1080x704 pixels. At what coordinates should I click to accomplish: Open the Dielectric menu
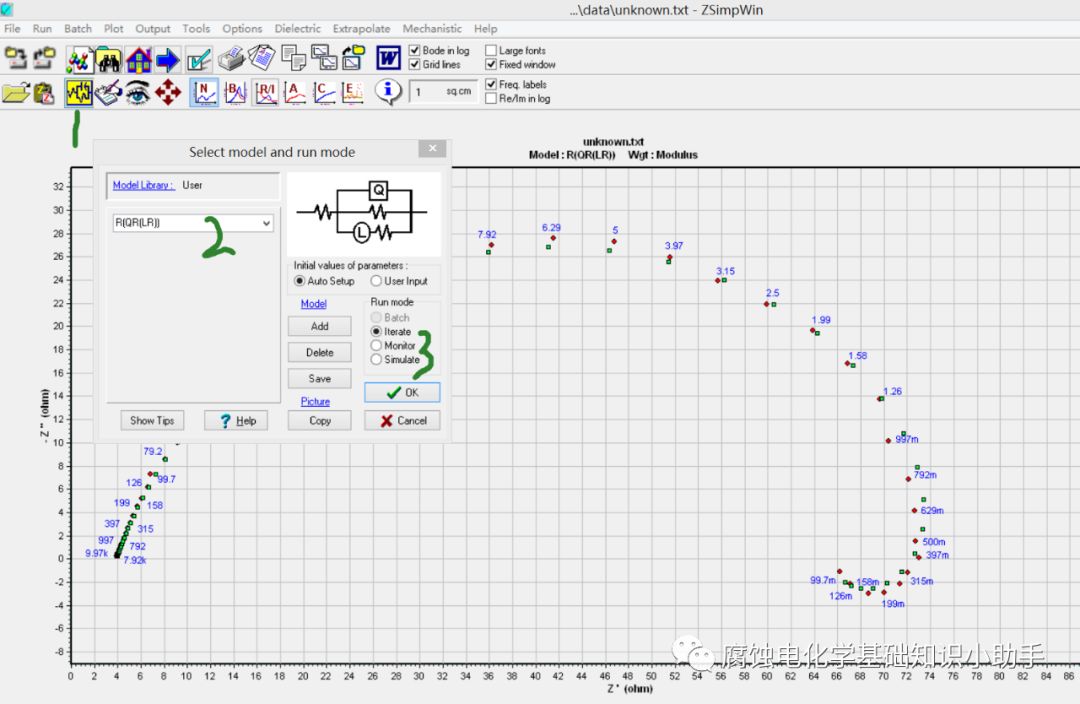point(298,29)
